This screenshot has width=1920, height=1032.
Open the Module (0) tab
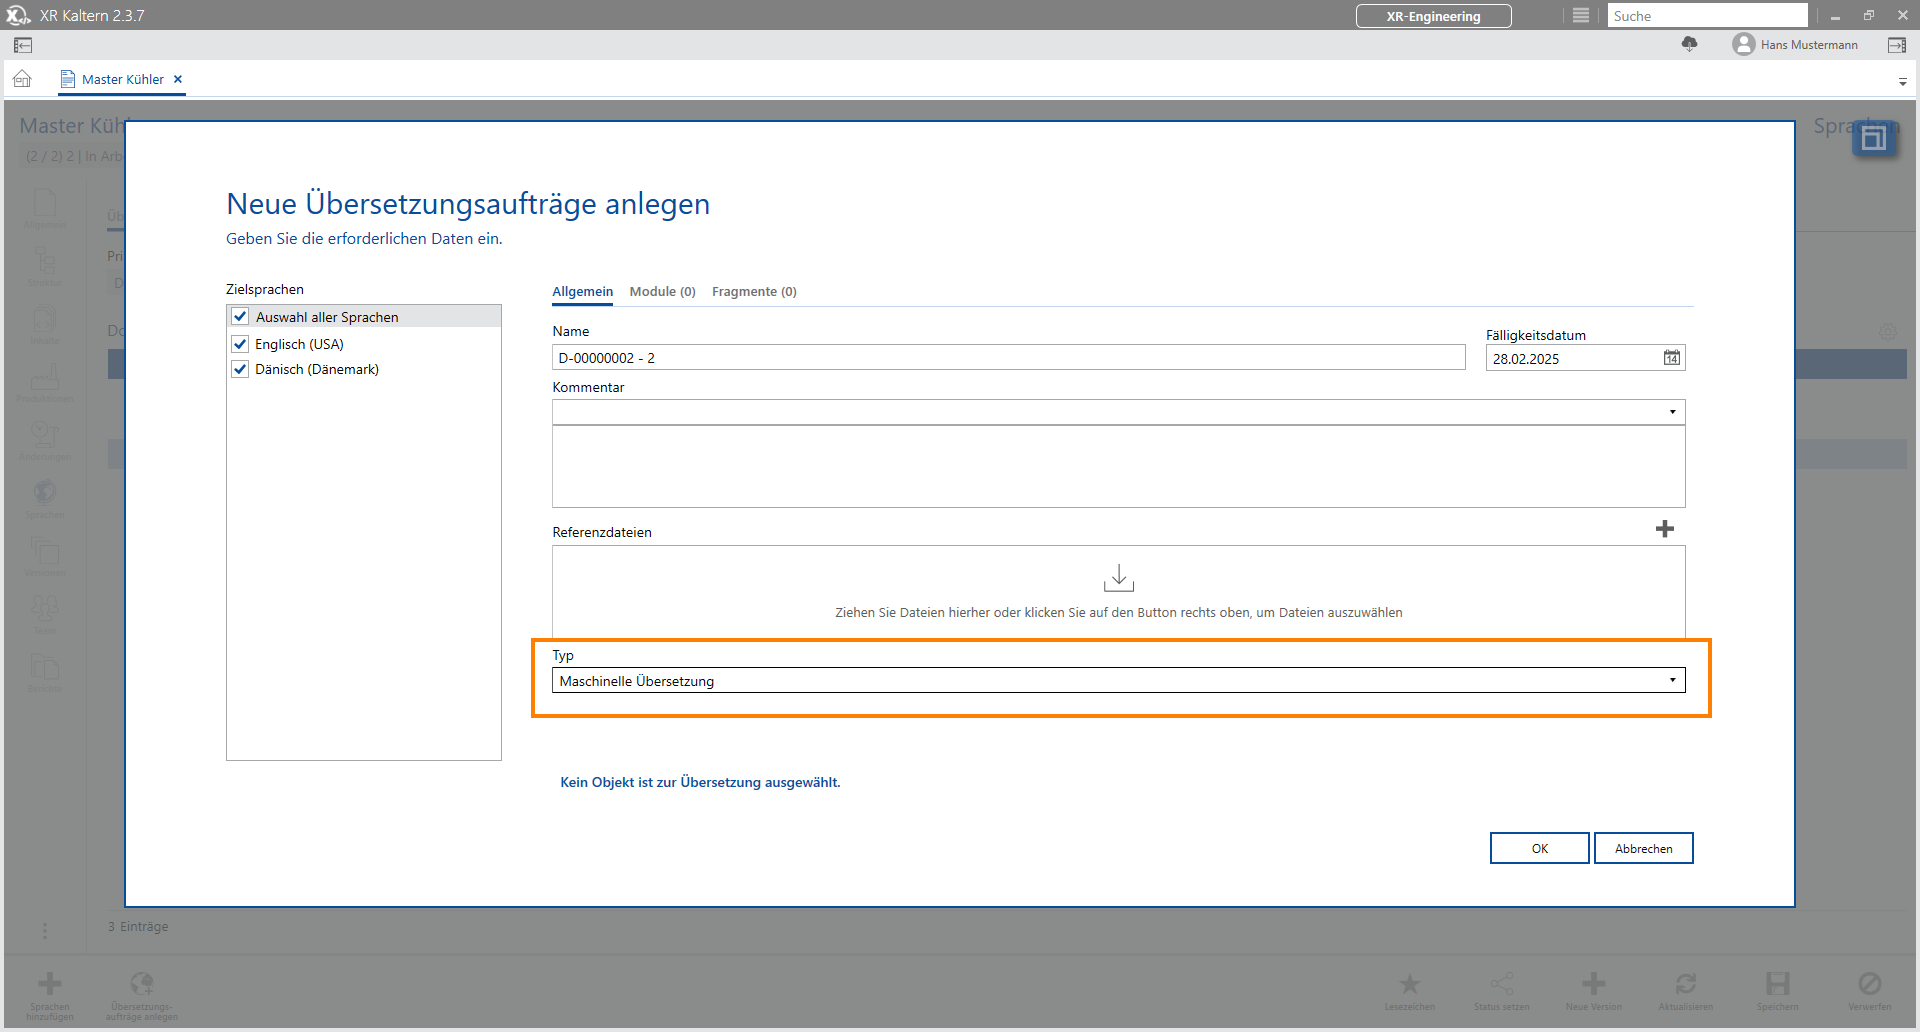(662, 292)
